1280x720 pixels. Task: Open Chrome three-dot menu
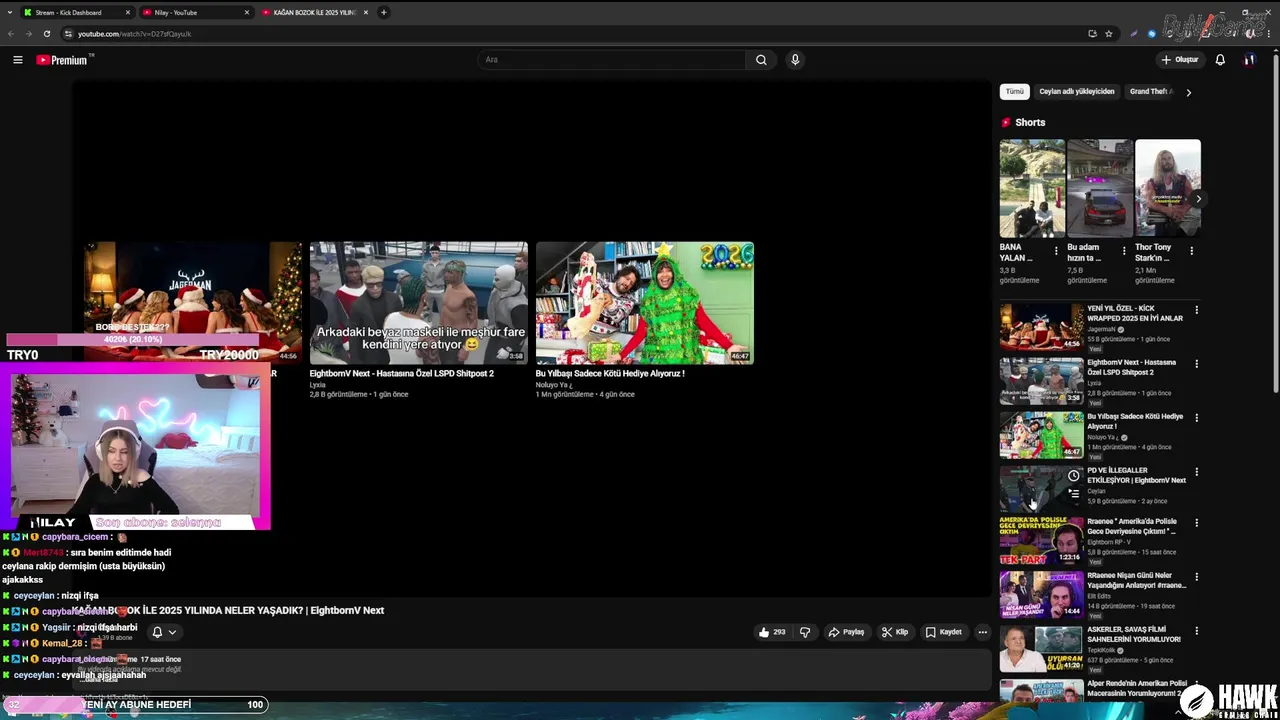coord(1270,33)
